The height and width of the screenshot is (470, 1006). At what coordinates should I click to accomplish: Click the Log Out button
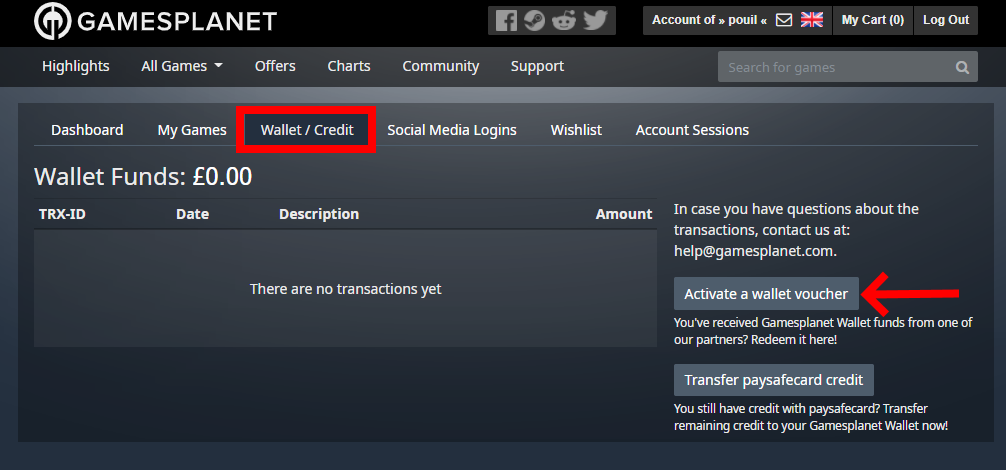946,20
